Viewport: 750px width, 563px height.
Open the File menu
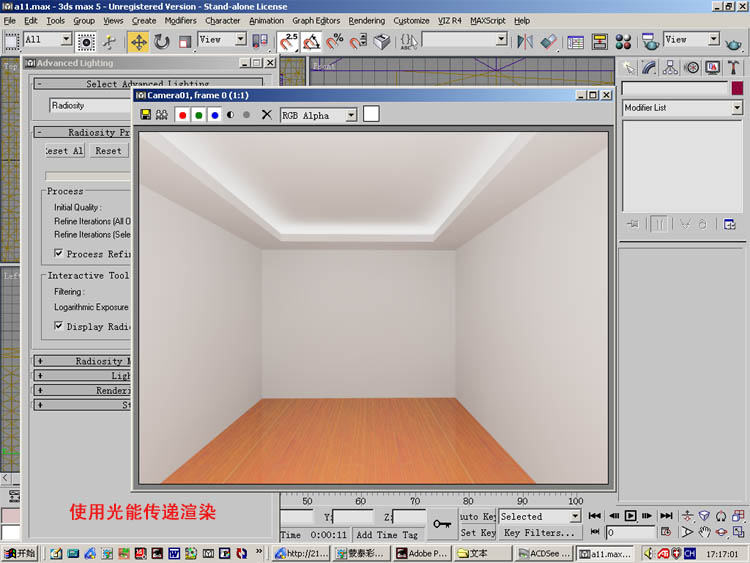10,21
